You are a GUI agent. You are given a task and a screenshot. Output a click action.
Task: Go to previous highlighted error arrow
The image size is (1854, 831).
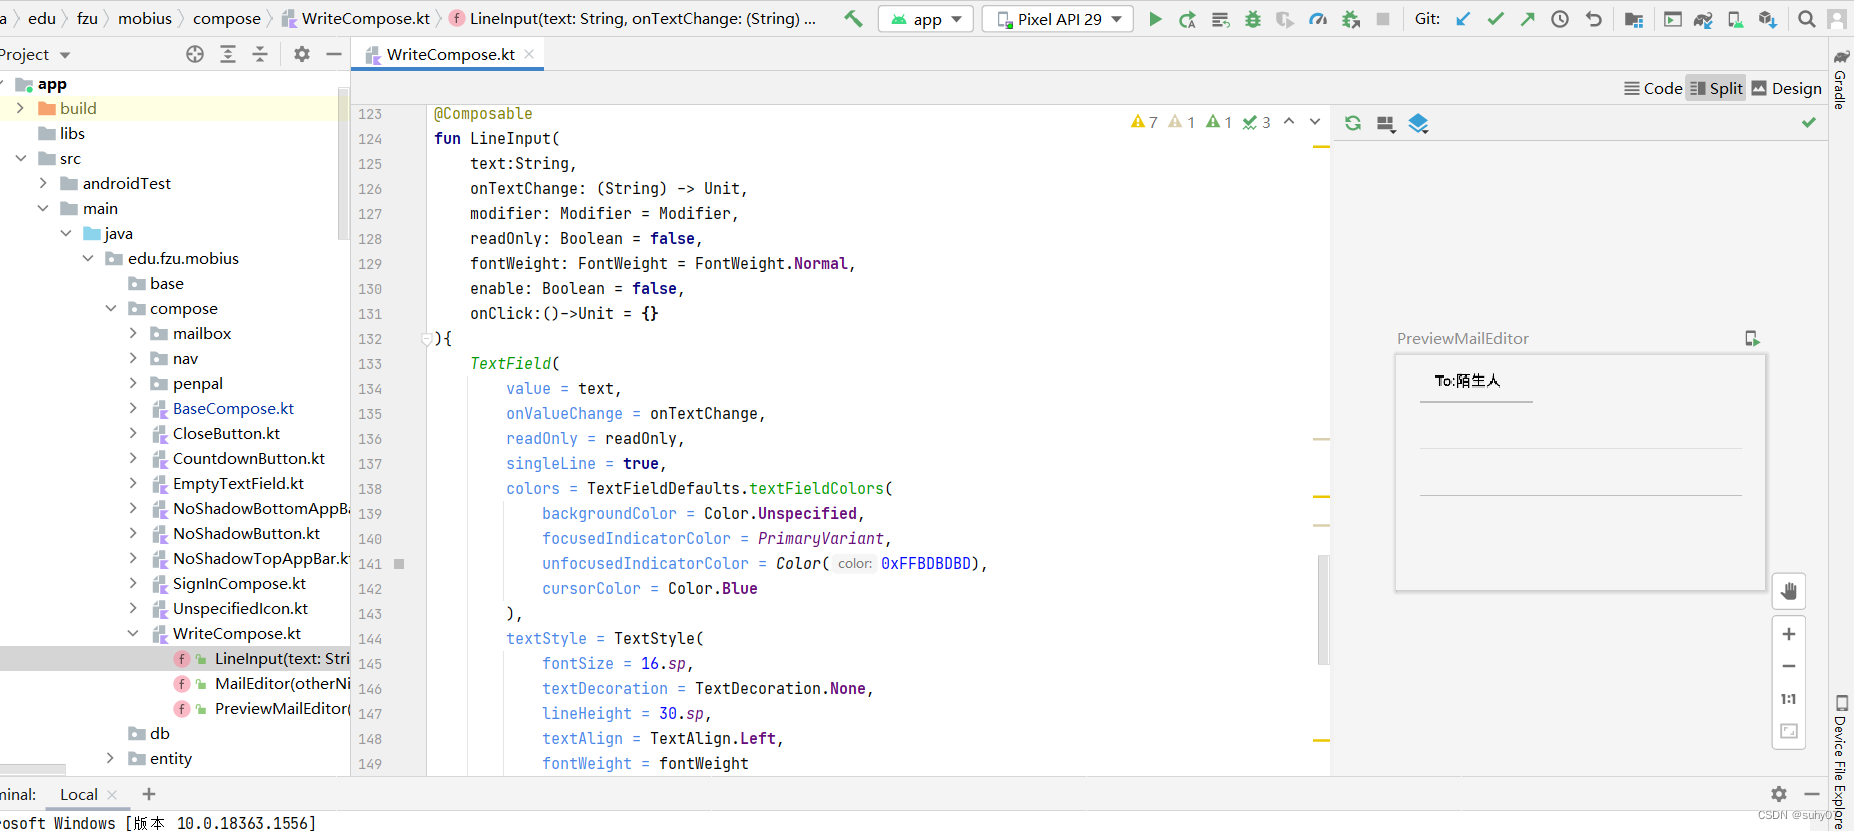click(x=1289, y=121)
